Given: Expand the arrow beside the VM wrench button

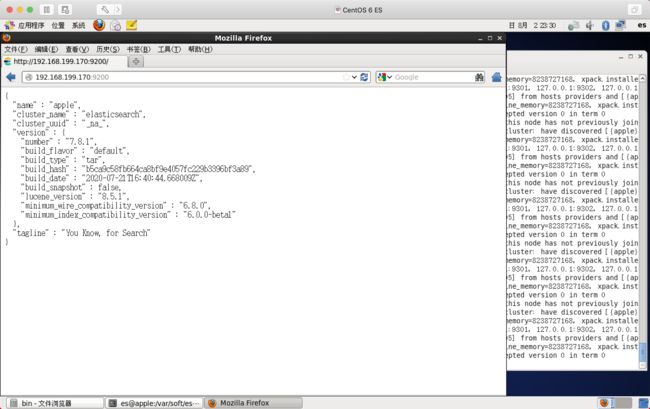Looking at the screenshot, I should [117, 10].
